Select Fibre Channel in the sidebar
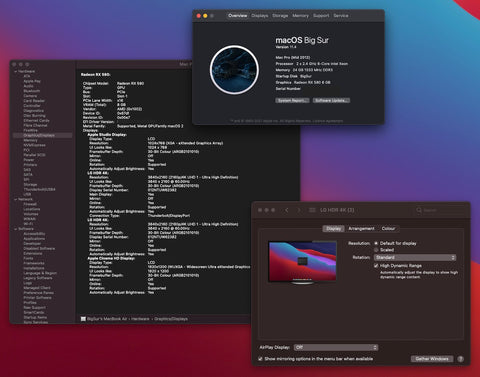 coord(35,126)
